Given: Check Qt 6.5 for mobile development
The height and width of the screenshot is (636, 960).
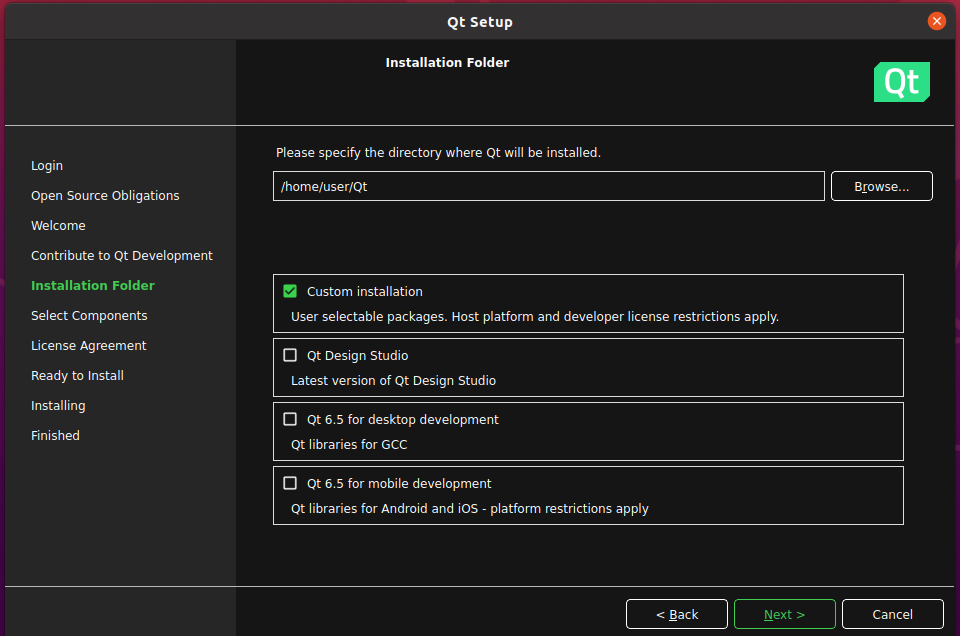Looking at the screenshot, I should (290, 484).
